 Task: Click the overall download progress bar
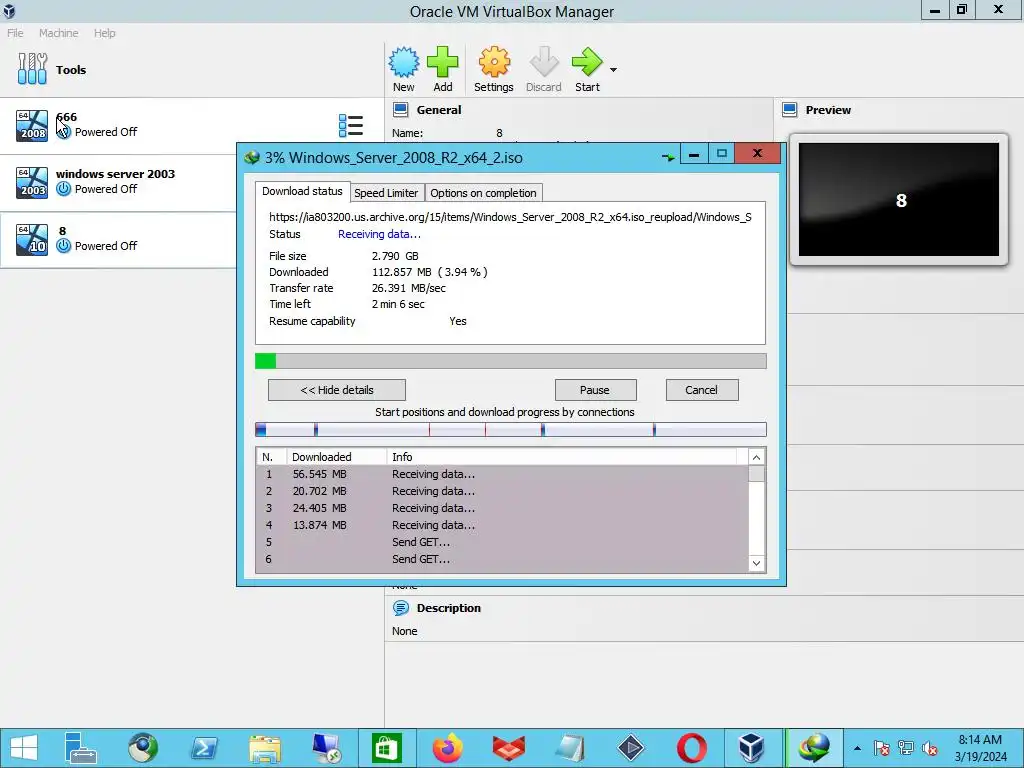pyautogui.click(x=511, y=361)
